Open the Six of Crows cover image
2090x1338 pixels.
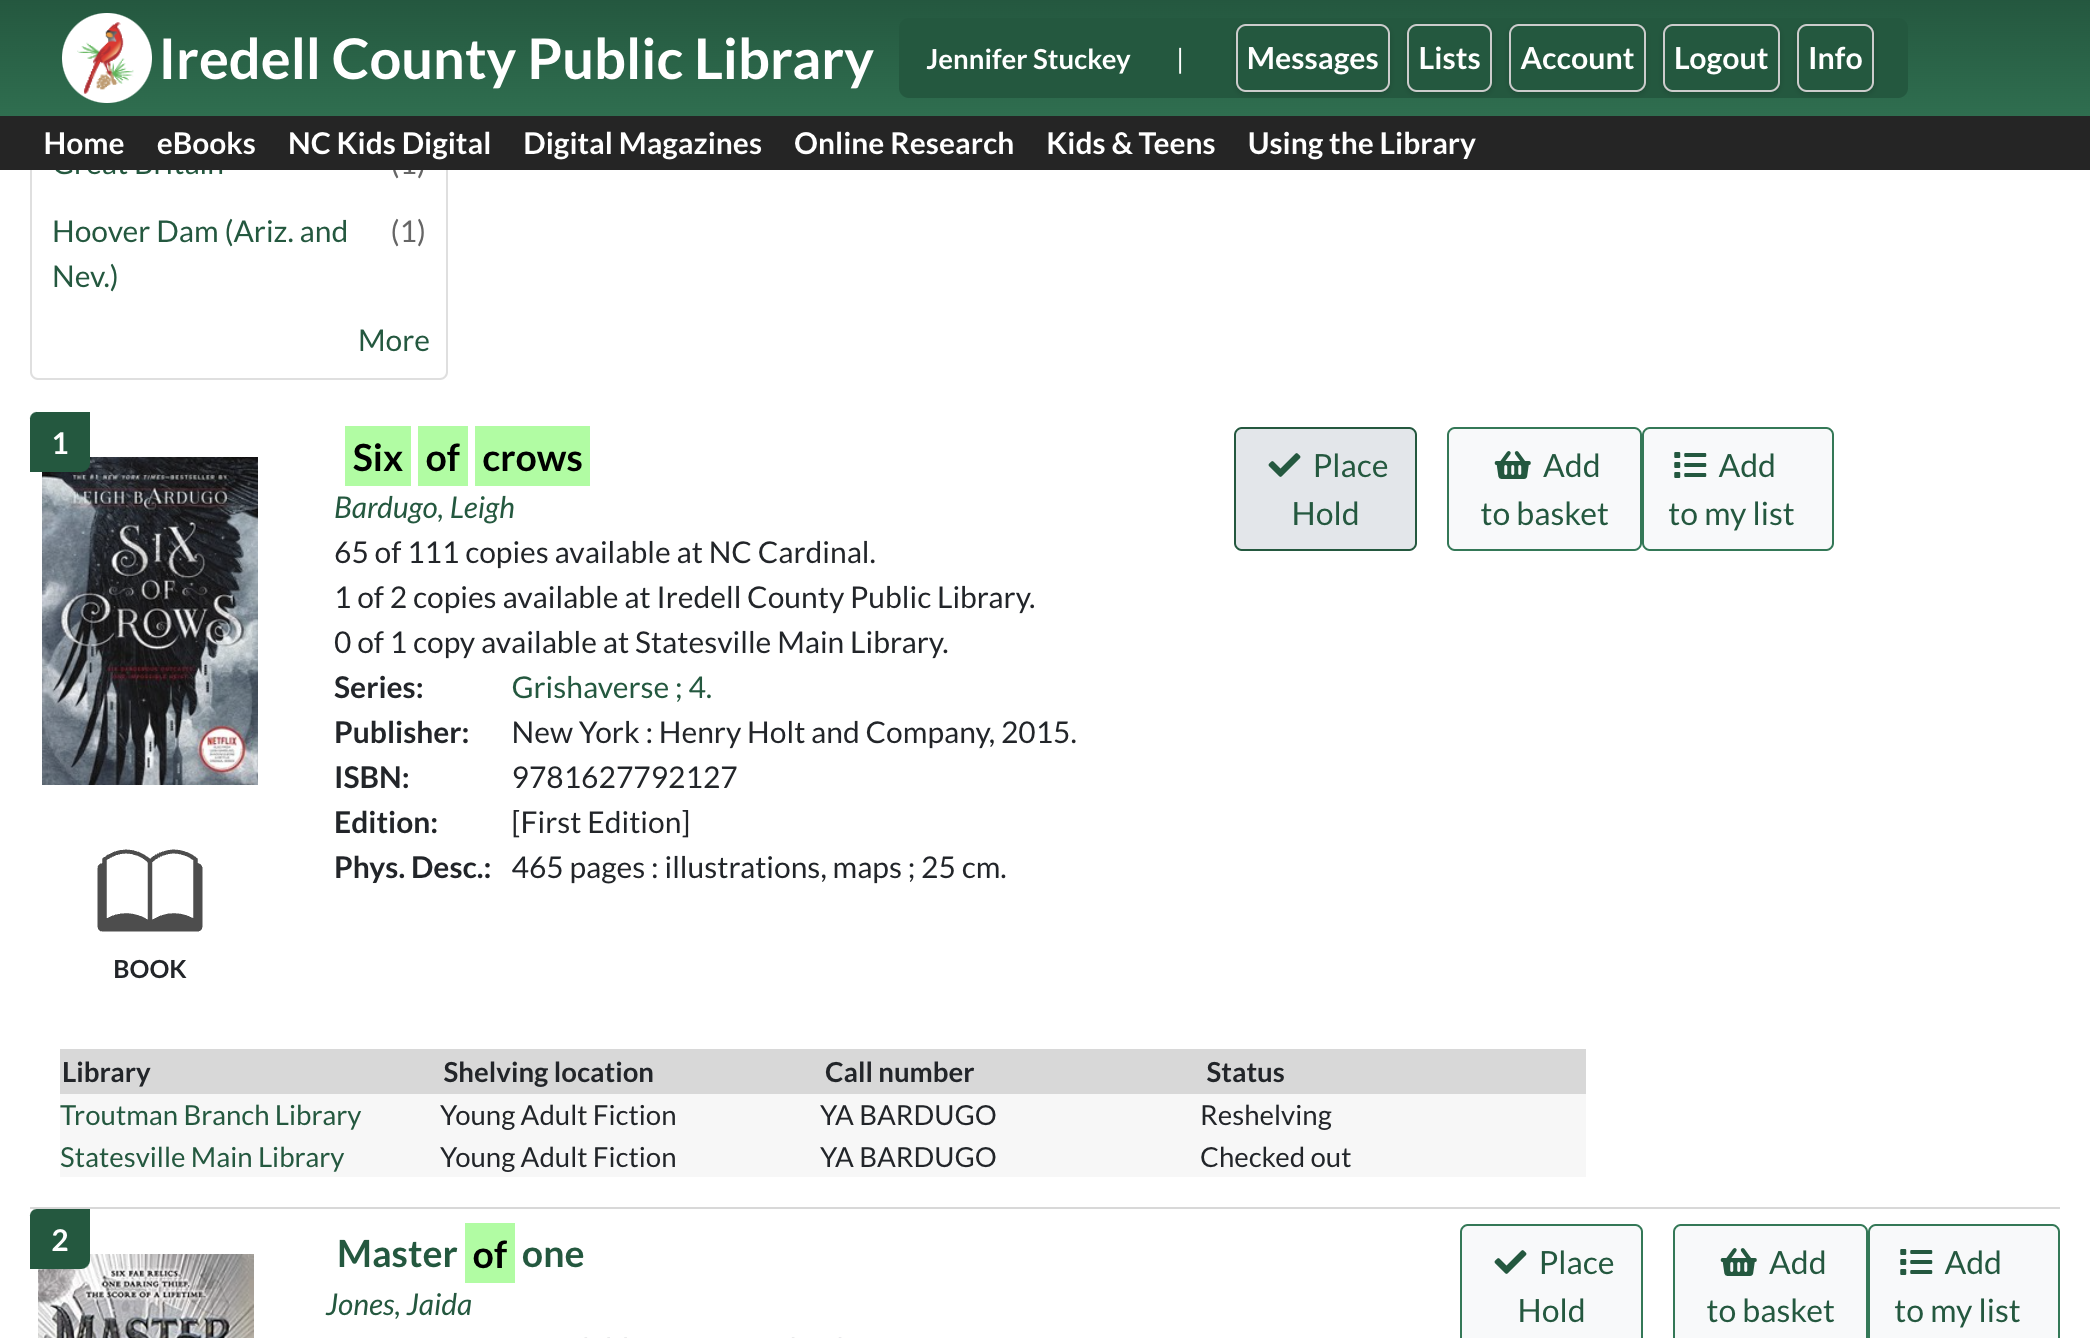pyautogui.click(x=150, y=621)
